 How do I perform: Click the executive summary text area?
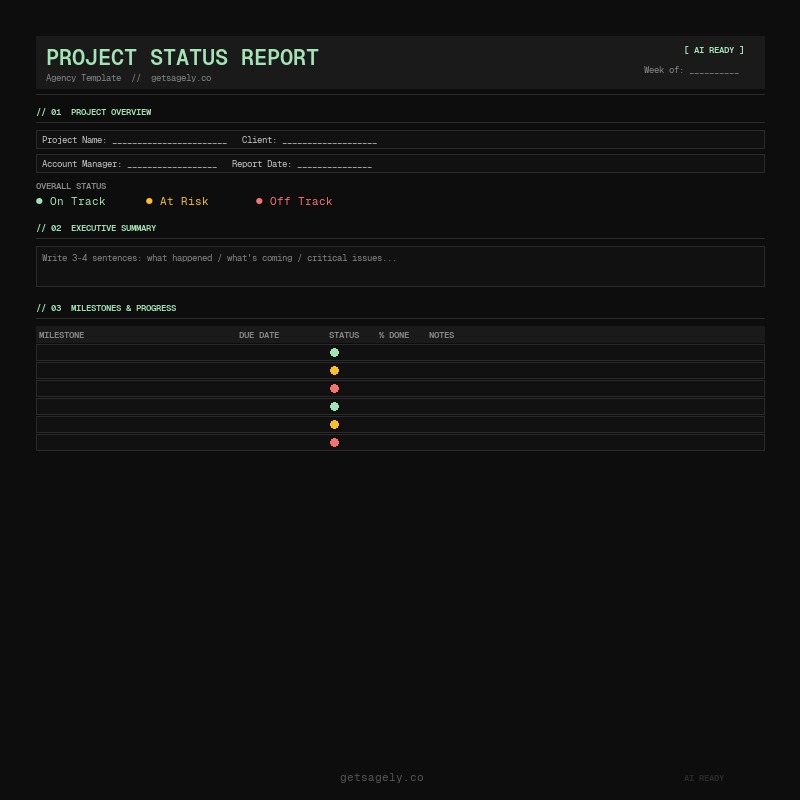(x=400, y=266)
